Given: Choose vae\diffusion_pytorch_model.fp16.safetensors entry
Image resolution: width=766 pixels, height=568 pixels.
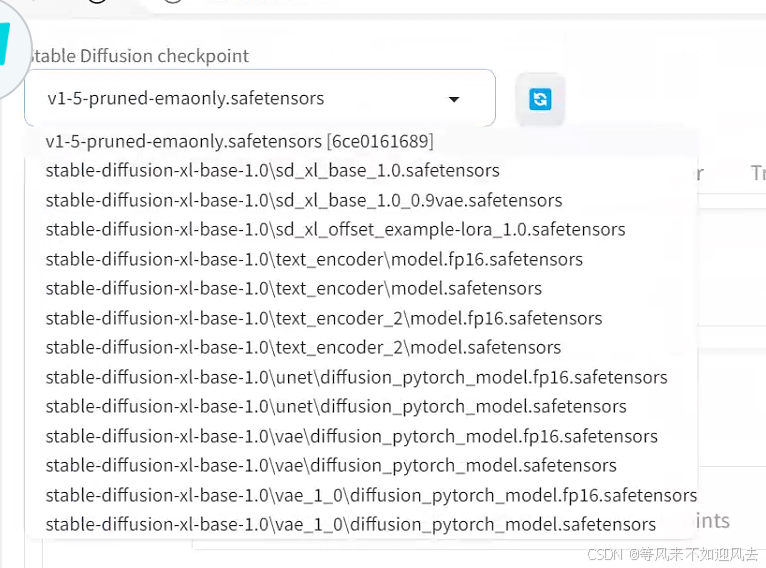Looking at the screenshot, I should tap(362, 436).
